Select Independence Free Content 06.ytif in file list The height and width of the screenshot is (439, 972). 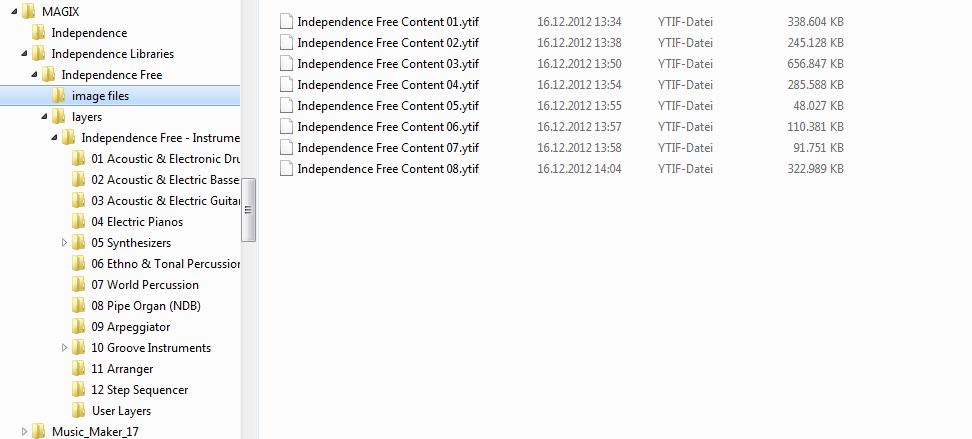point(388,126)
